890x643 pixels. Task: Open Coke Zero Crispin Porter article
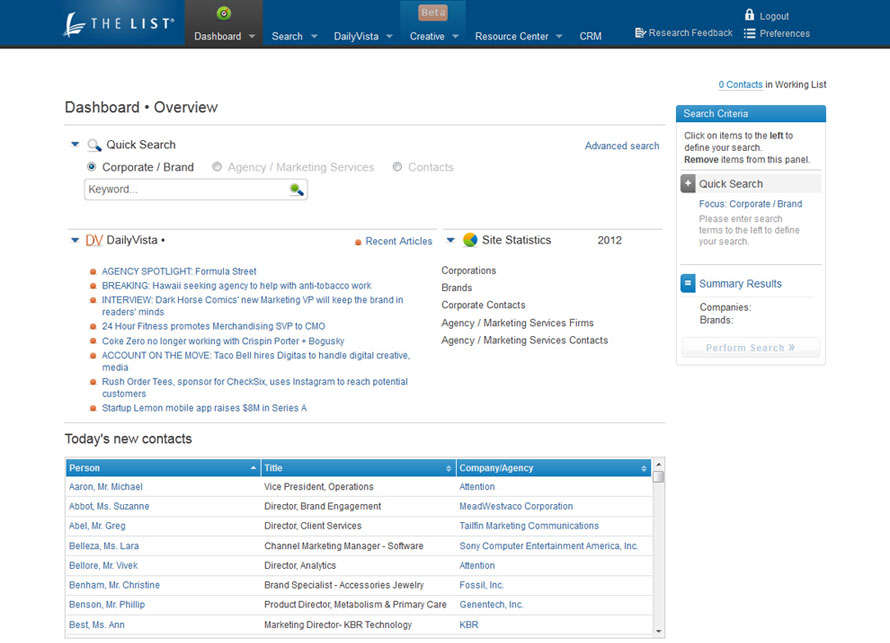223,341
